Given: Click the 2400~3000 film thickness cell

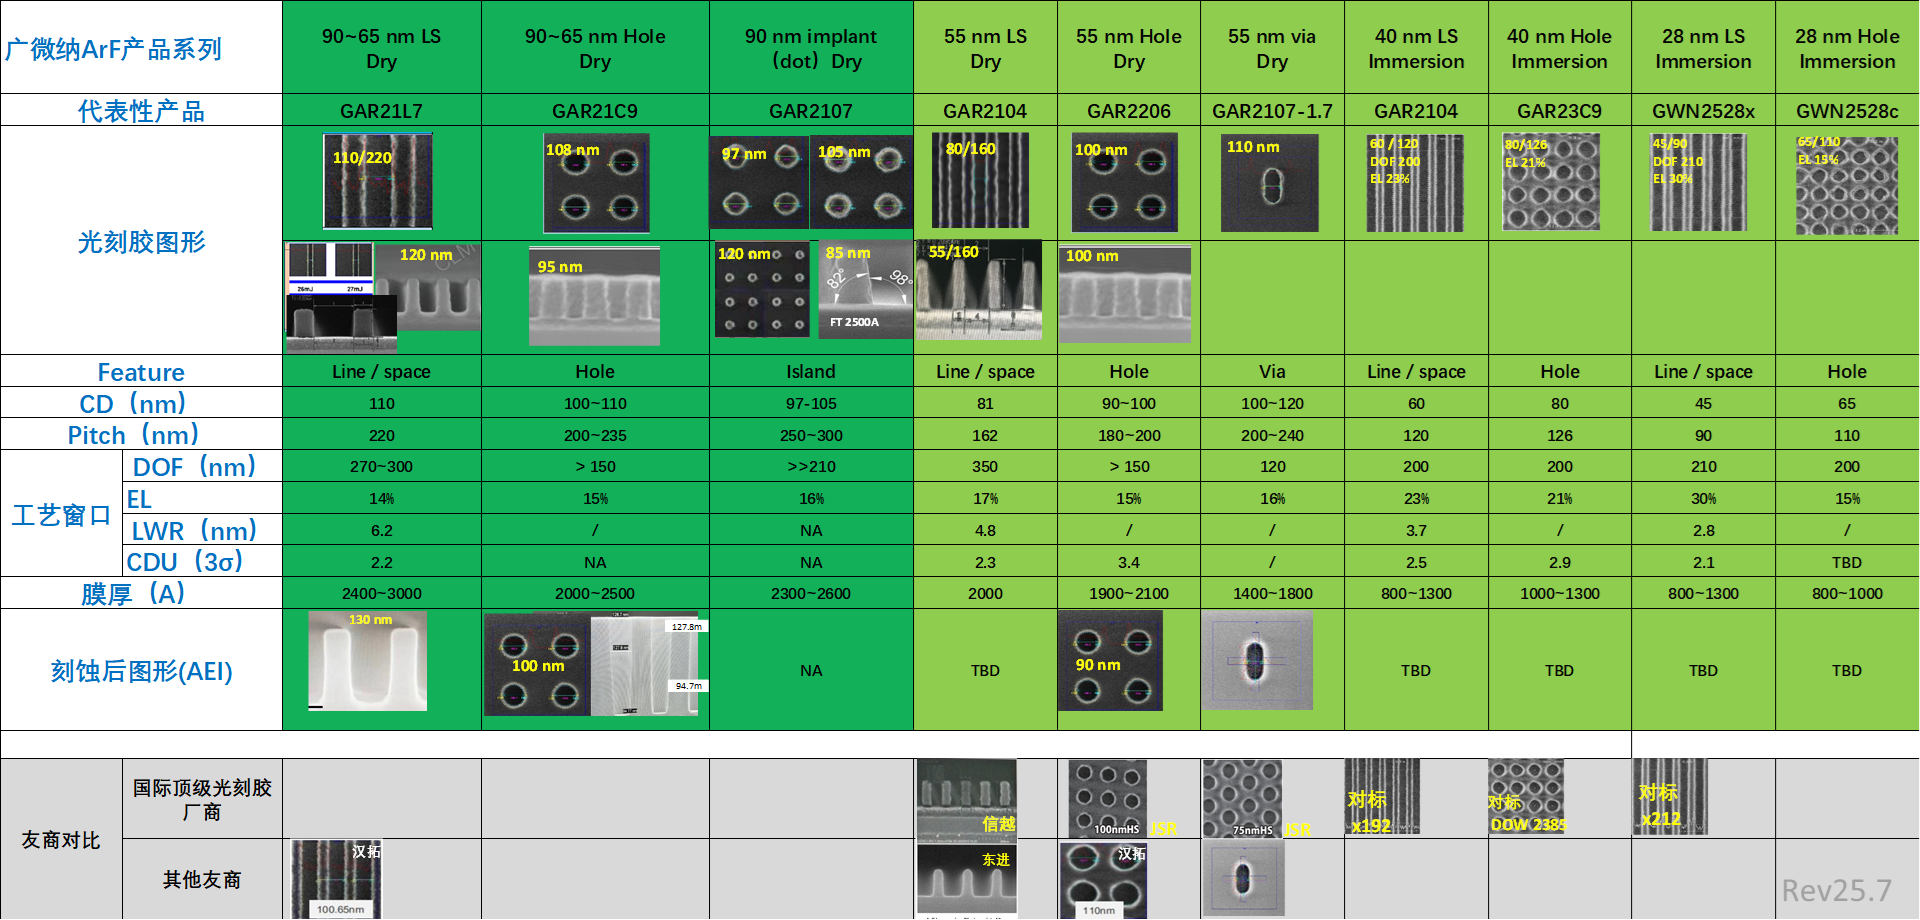Looking at the screenshot, I should coord(381,594).
